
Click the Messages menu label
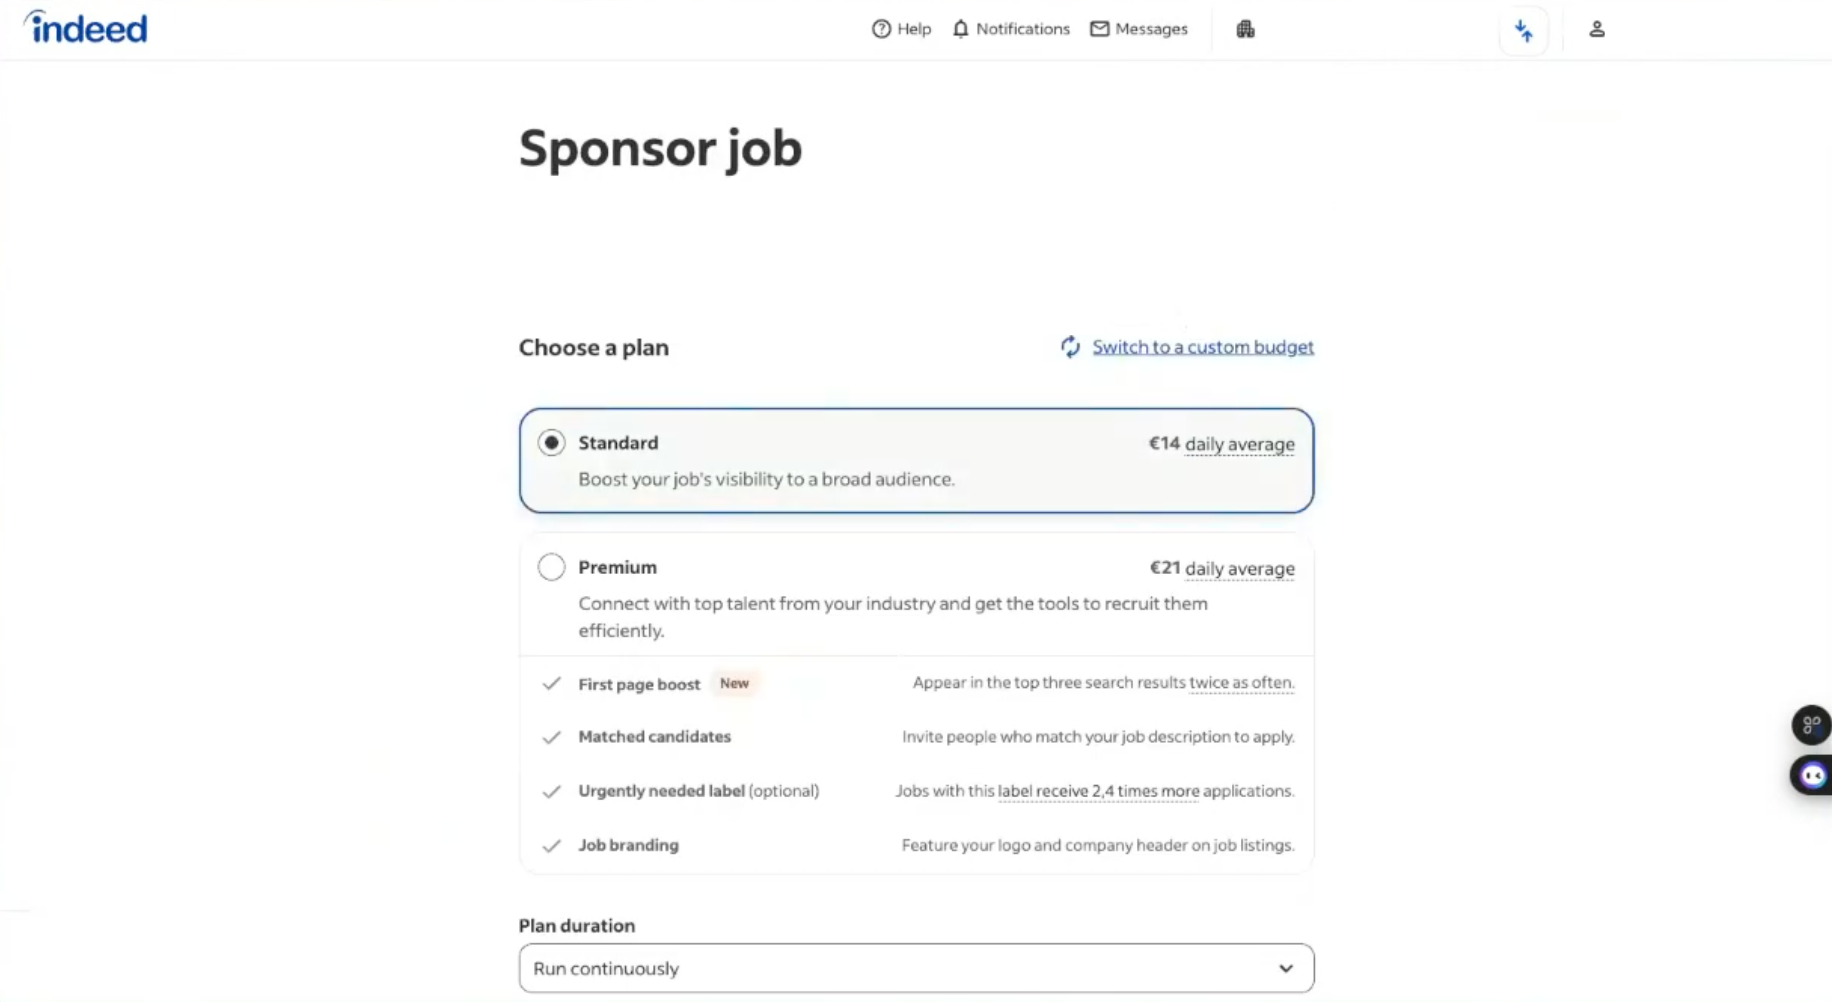tap(1151, 29)
